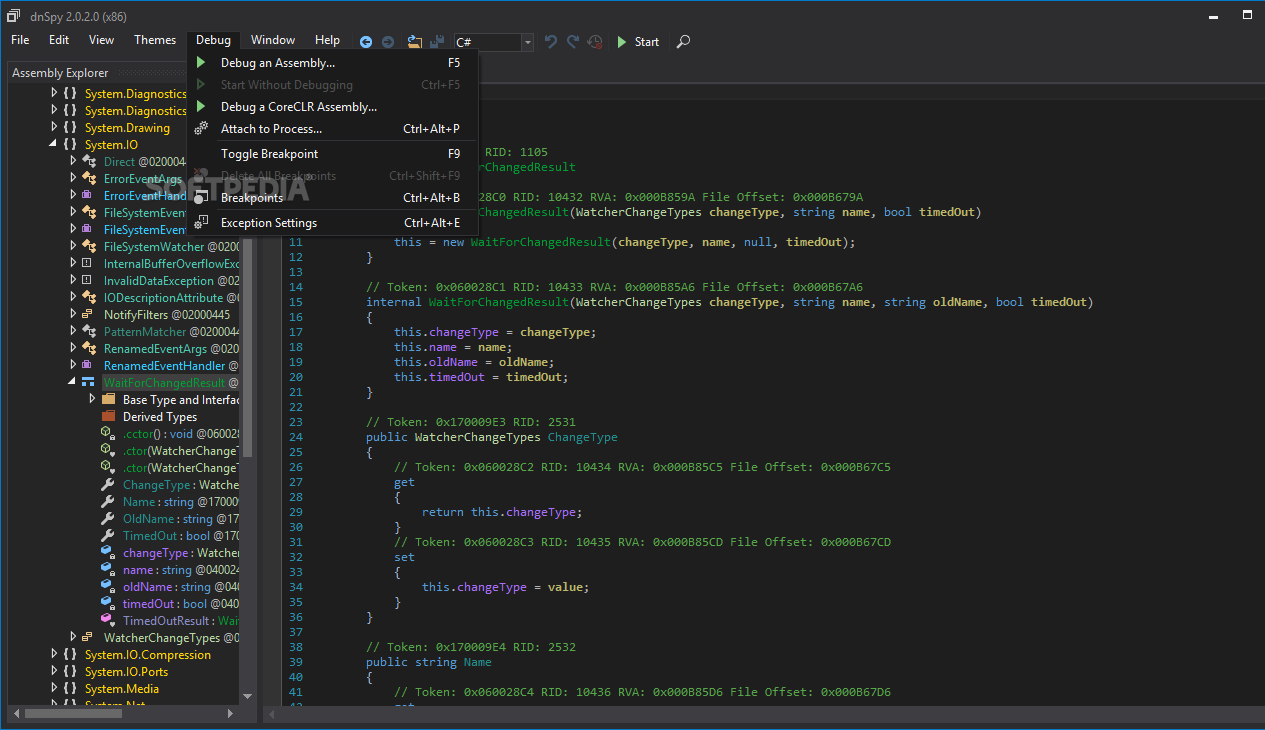The image size is (1265, 730).
Task: Open search with the magnifying glass icon
Action: (x=684, y=42)
